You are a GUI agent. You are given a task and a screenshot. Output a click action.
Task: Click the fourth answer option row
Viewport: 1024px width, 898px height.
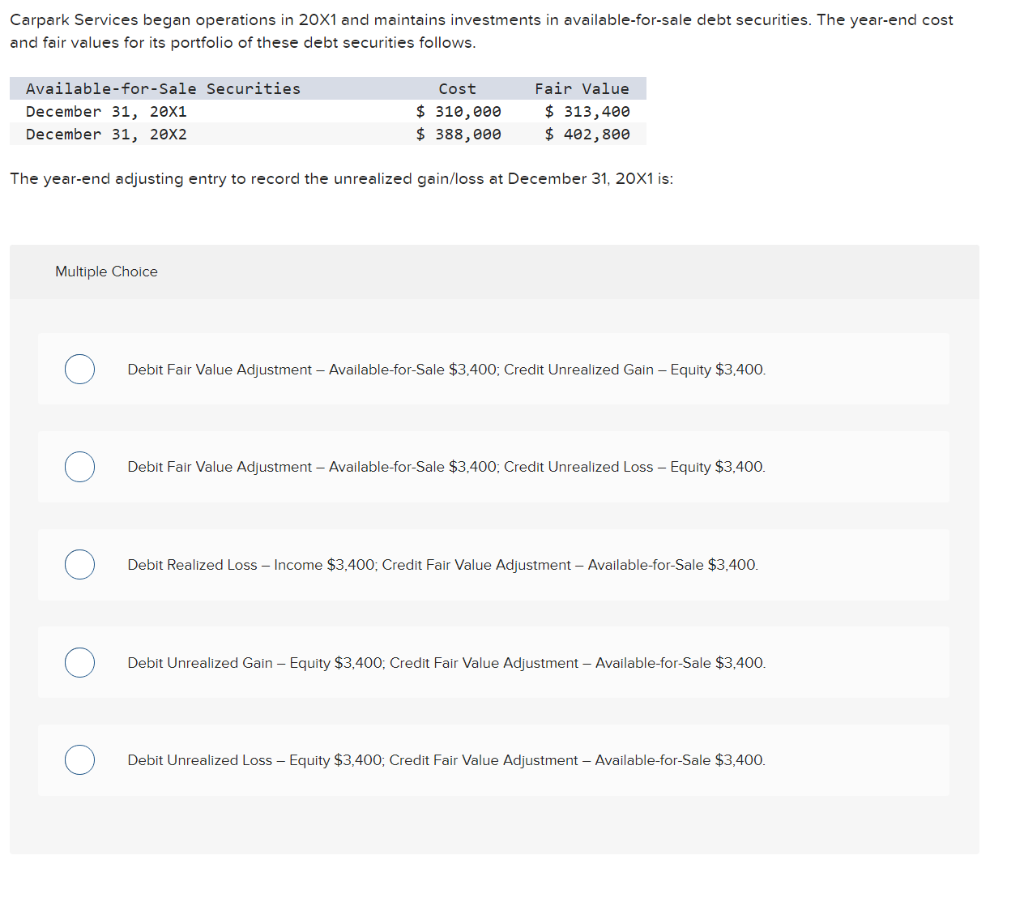click(494, 662)
